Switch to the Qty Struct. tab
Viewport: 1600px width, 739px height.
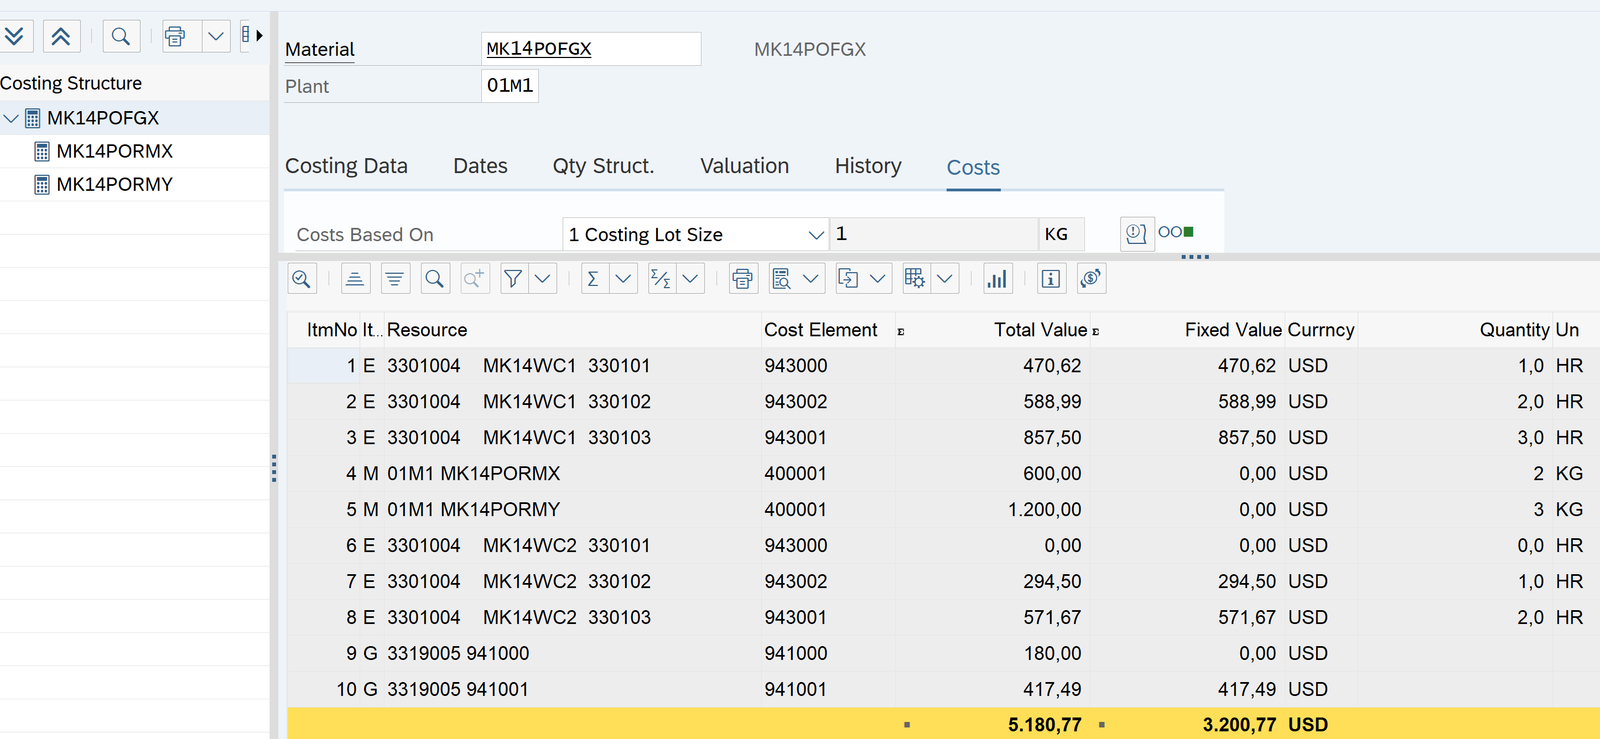(603, 166)
